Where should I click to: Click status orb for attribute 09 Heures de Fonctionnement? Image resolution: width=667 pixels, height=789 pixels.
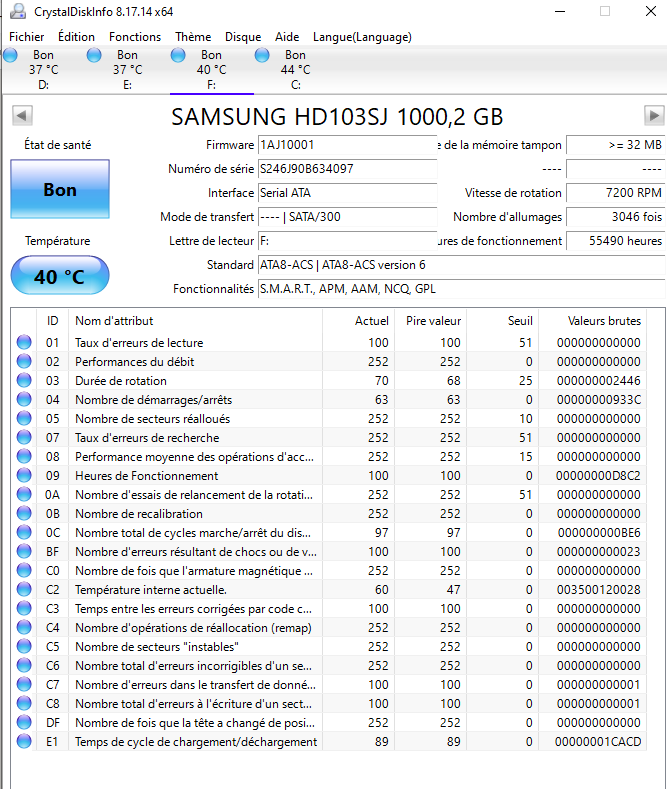click(x=24, y=476)
